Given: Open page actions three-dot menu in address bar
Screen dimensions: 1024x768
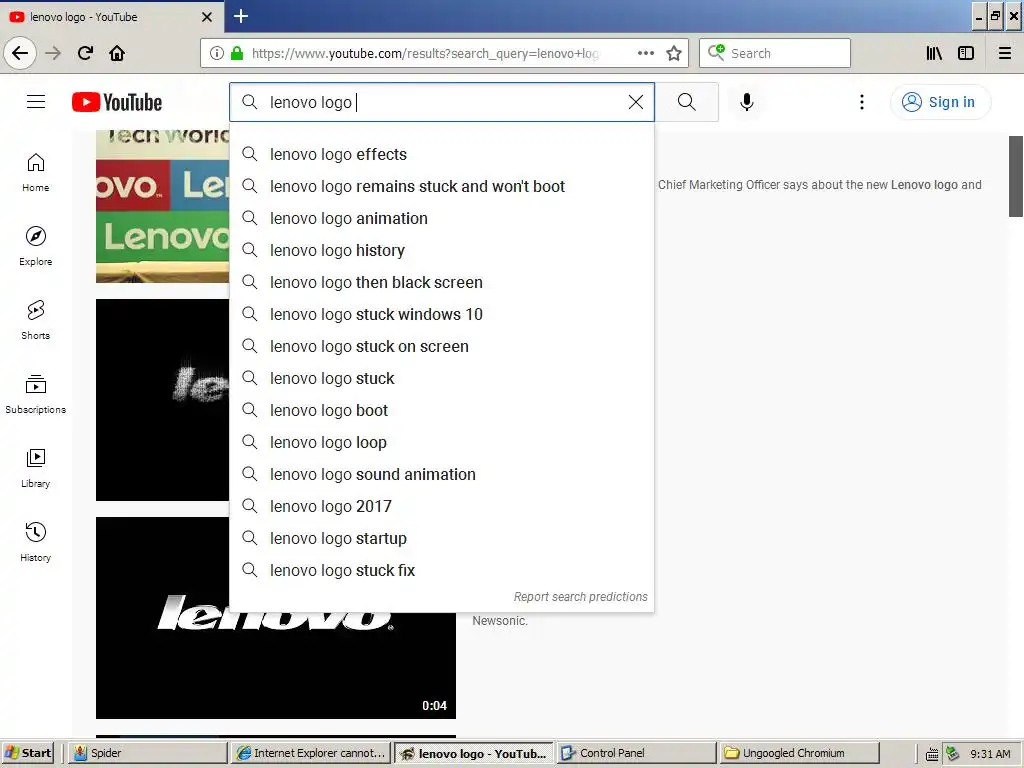Looking at the screenshot, I should click(x=645, y=54).
